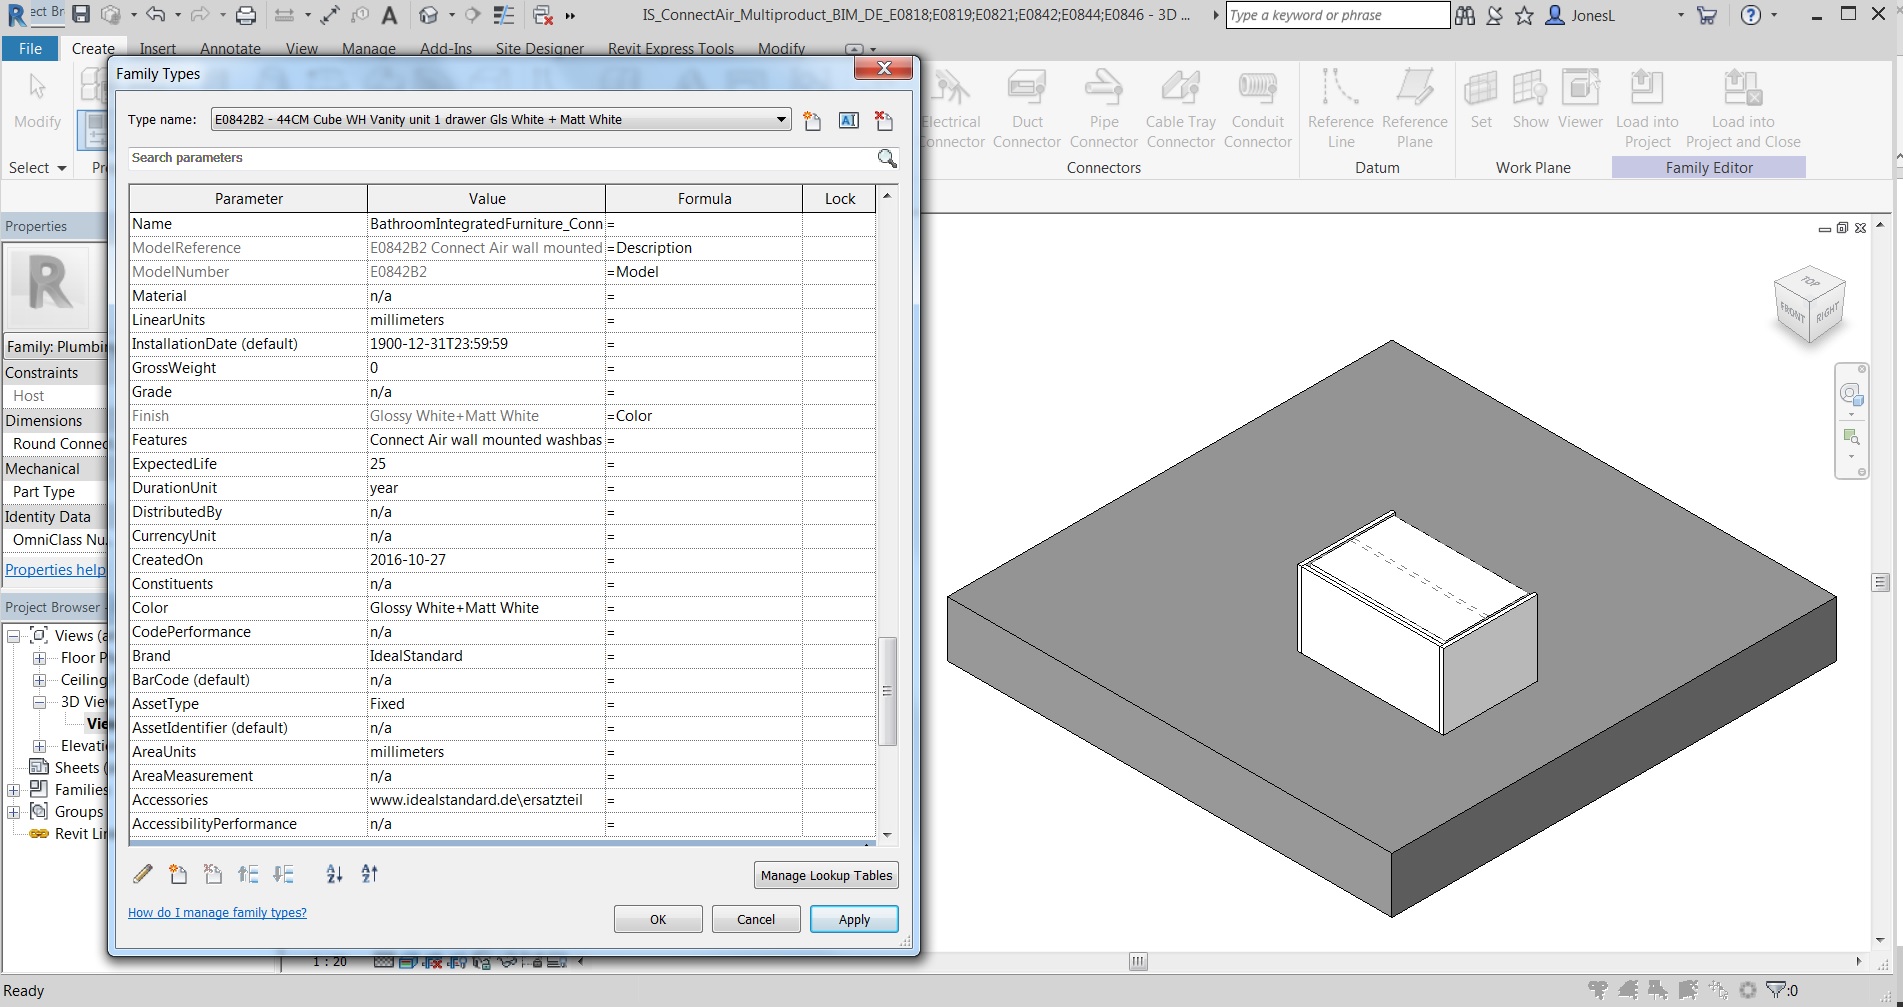This screenshot has height=1007, width=1903.
Task: Click the Apply button in Family Types
Action: [854, 919]
